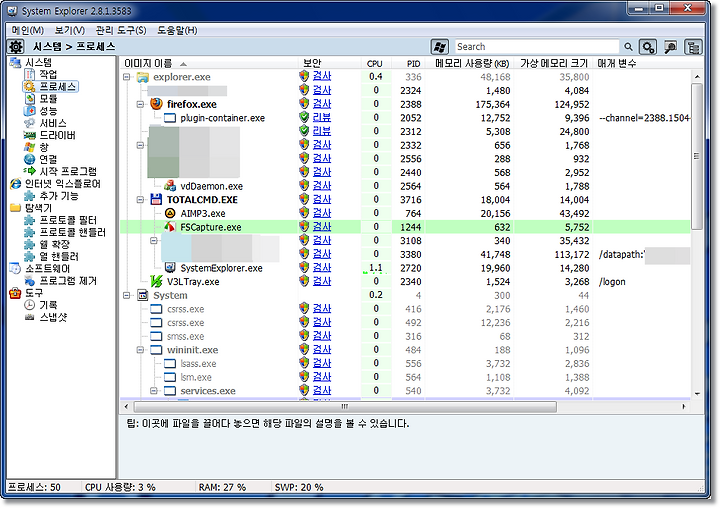Open the 보기(V) menu
This screenshot has width=720, height=508.
pyautogui.click(x=70, y=30)
